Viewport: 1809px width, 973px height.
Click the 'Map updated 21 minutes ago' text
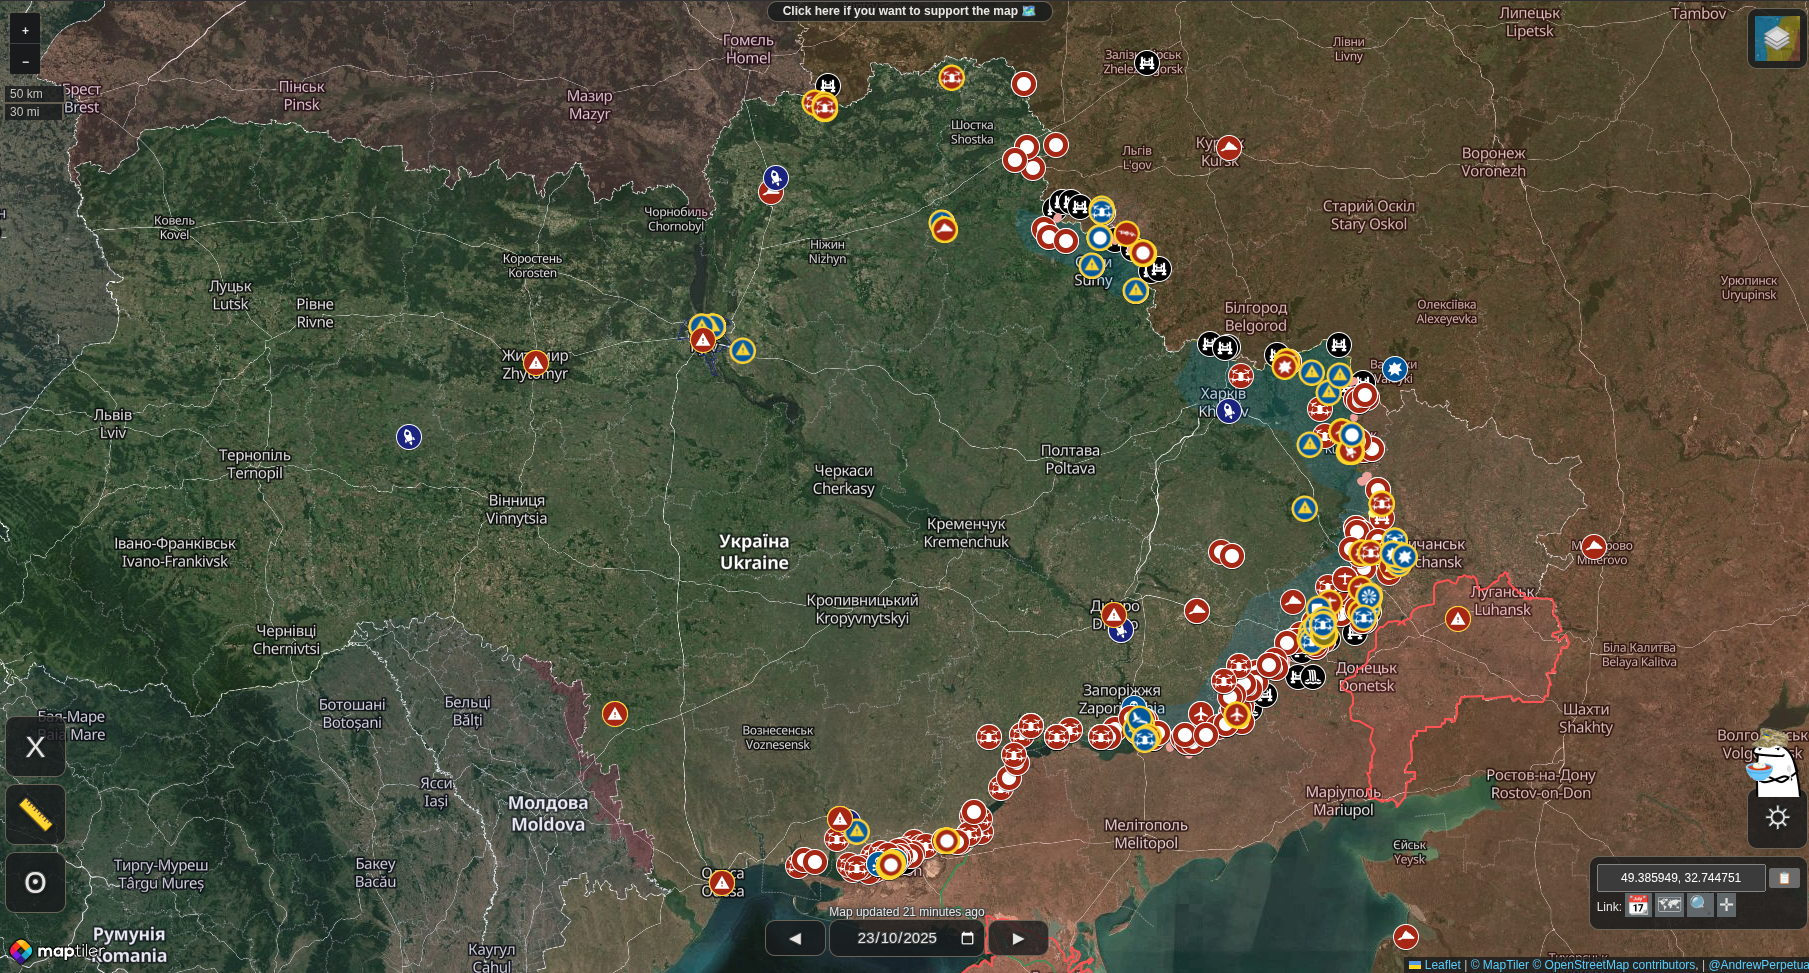pos(906,912)
